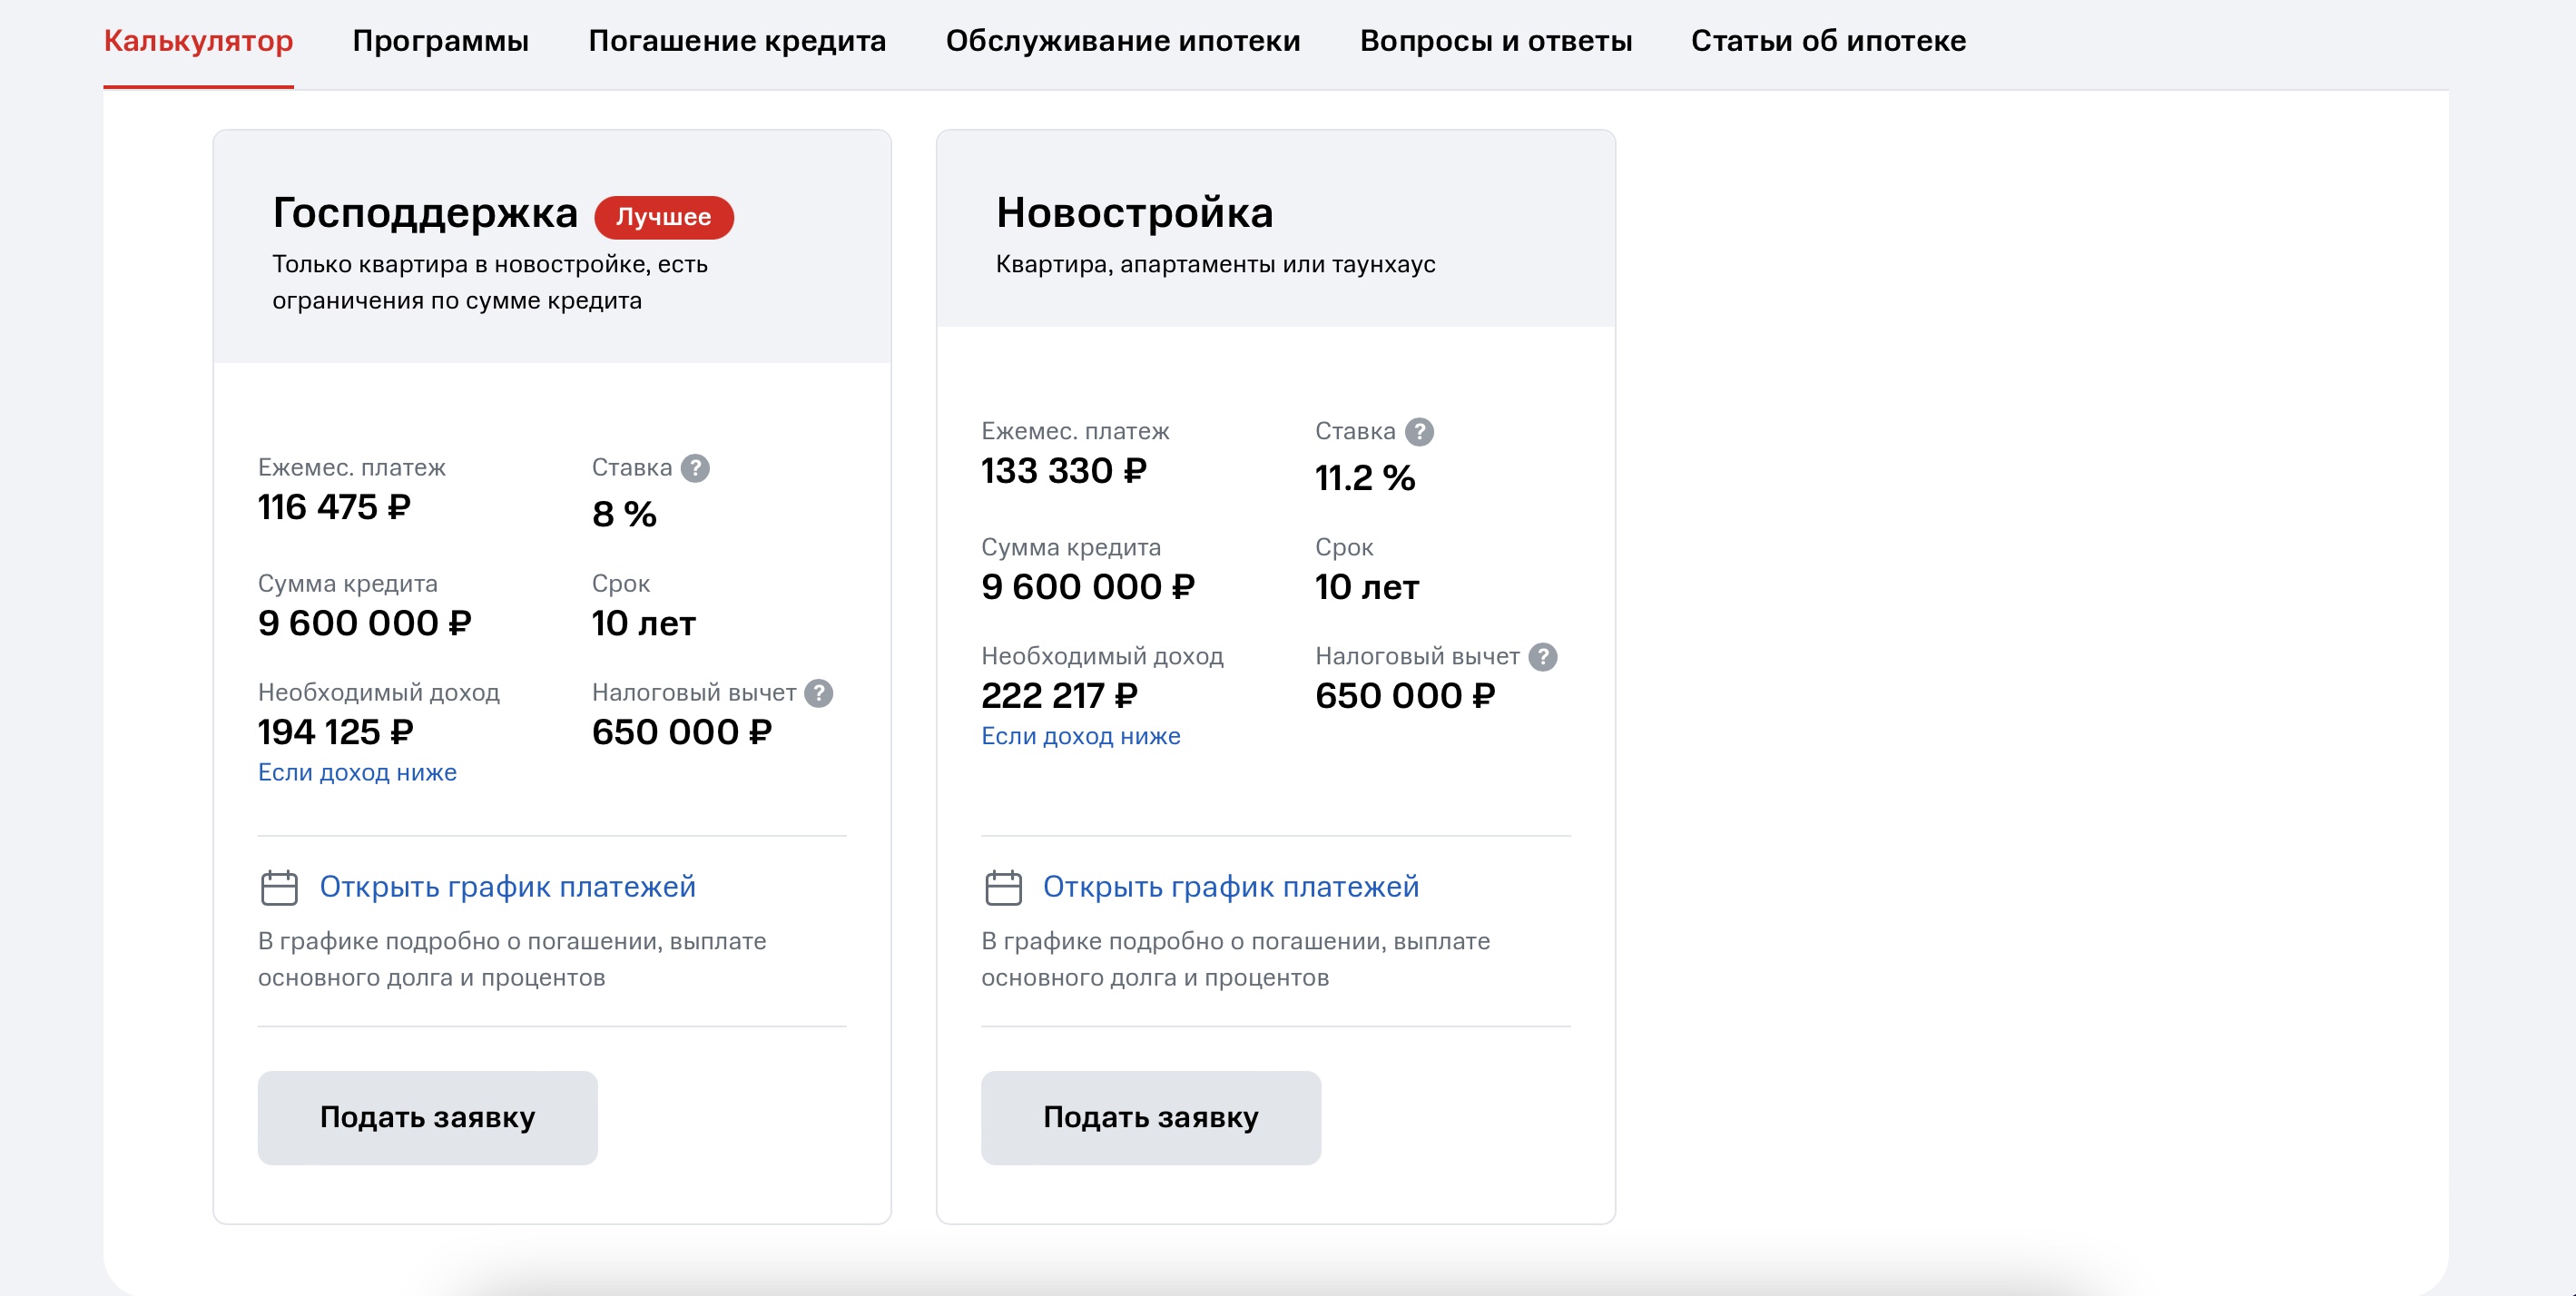Click Налоговый вычет help icon in Господдержка card
Screen dimensions: 2576x1296
tap(819, 693)
